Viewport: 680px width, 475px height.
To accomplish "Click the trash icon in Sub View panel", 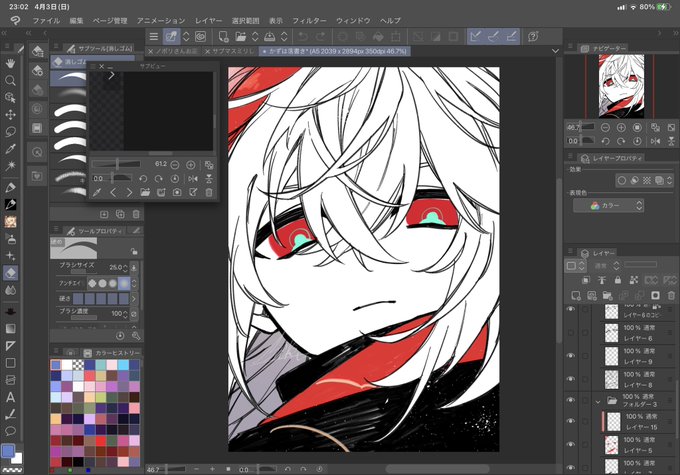I will [x=209, y=192].
